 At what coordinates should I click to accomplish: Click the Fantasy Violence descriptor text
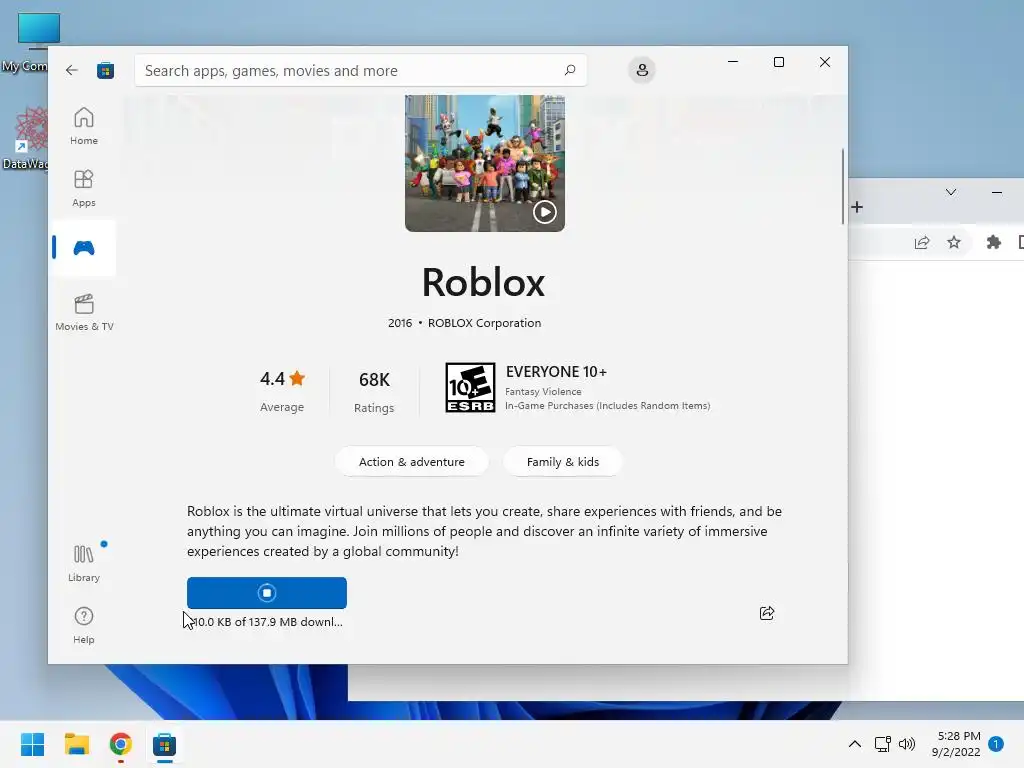tap(543, 391)
